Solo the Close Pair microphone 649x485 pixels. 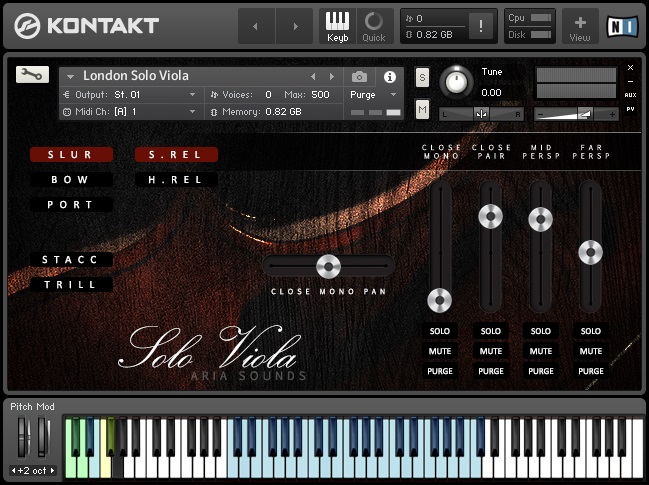click(x=490, y=331)
